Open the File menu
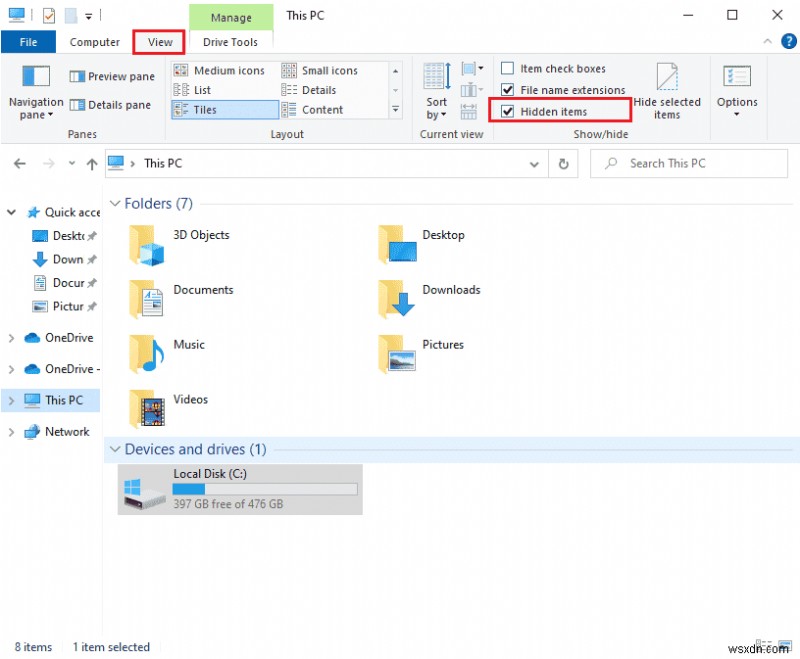Screen dimensions: 800x659 [28, 42]
